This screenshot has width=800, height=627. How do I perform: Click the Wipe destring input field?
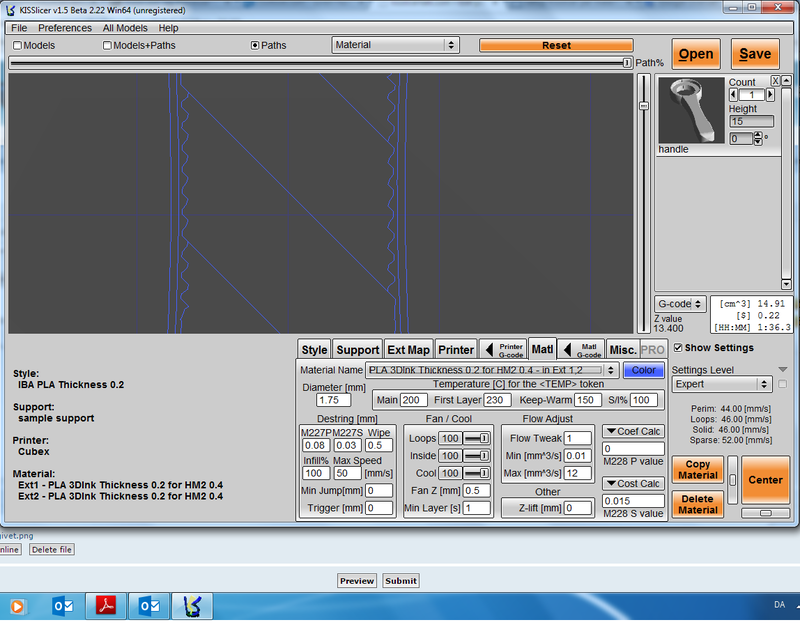coord(379,445)
